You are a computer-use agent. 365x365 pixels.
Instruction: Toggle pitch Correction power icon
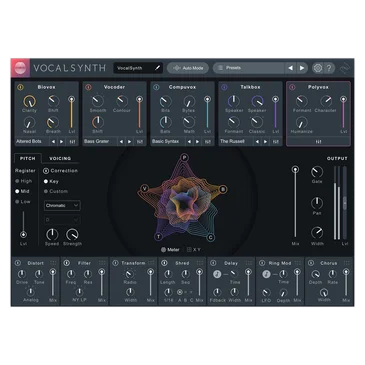click(46, 171)
